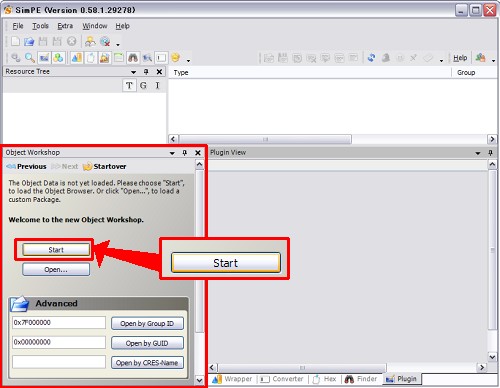Open the Plugin View panel dropdown arrow
This screenshot has height=388, width=500.
[x=478, y=153]
